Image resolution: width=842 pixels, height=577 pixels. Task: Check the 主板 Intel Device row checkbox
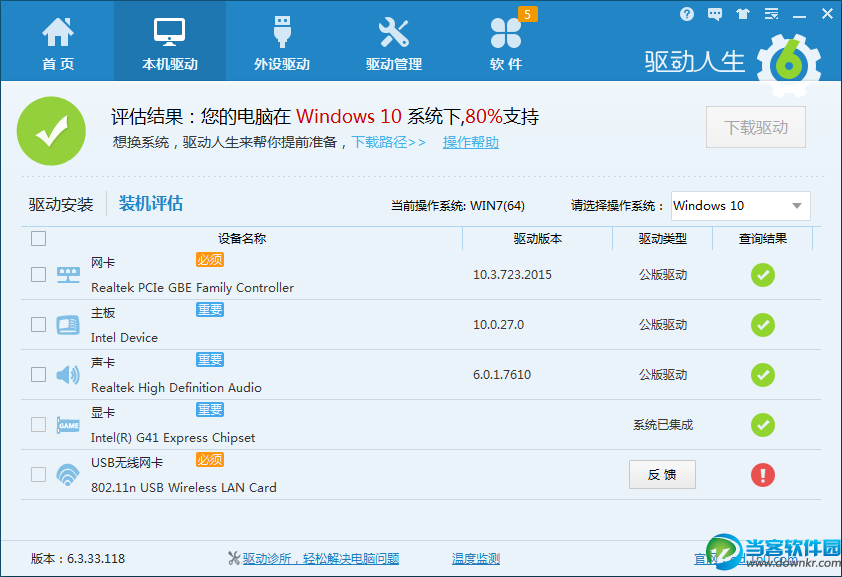point(39,325)
